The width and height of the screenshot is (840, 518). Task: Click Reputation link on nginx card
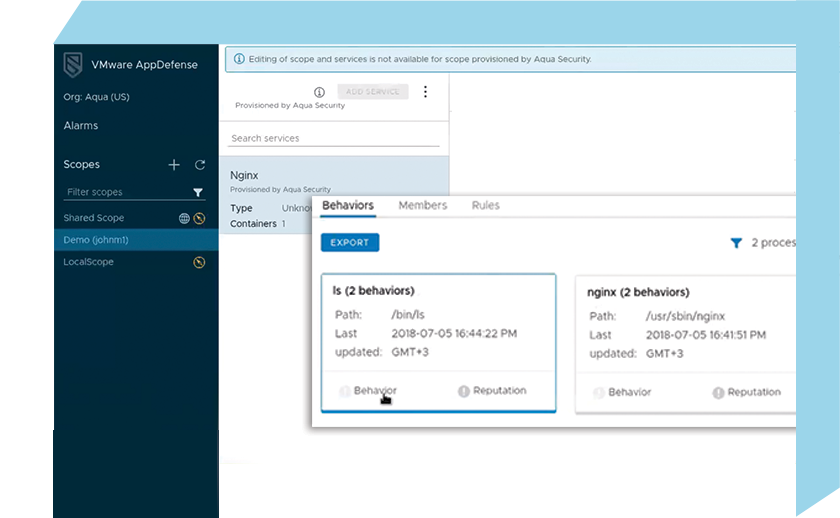[754, 392]
